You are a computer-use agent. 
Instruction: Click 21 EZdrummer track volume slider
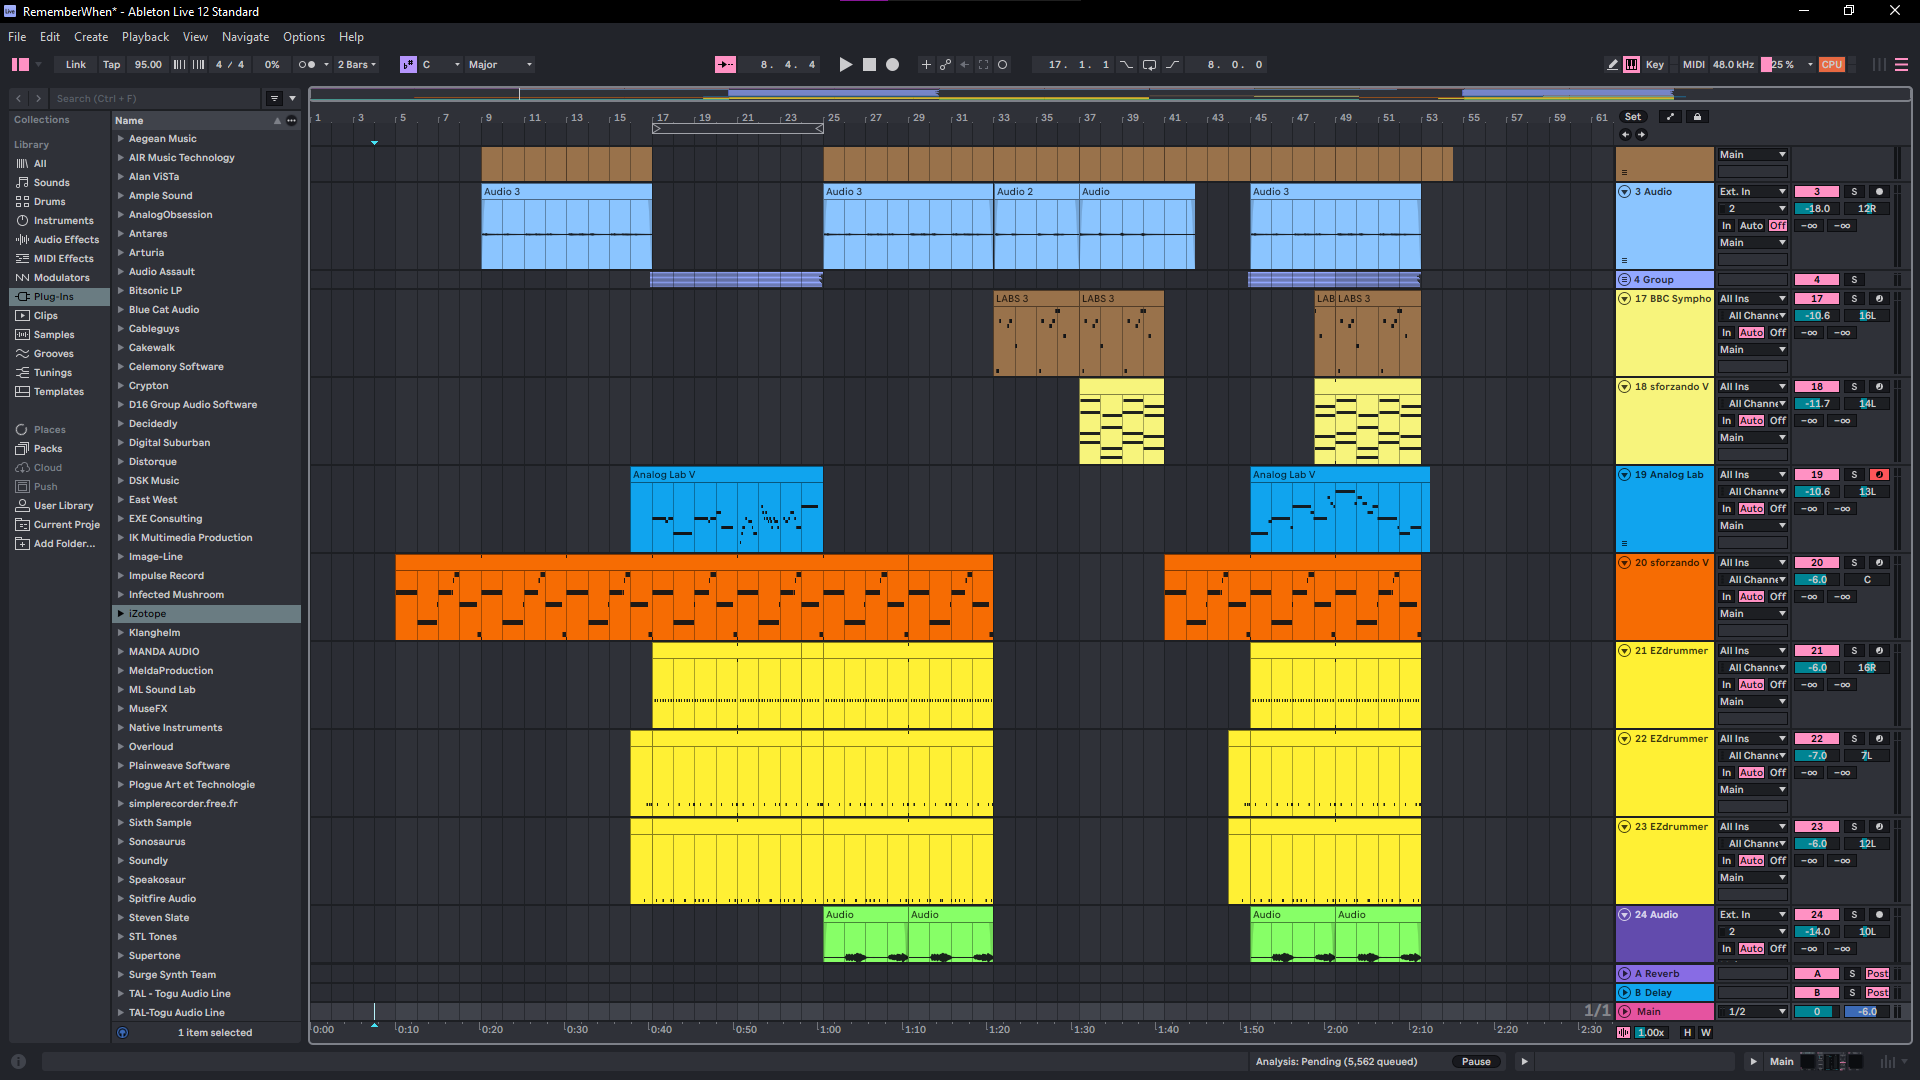coord(1817,668)
